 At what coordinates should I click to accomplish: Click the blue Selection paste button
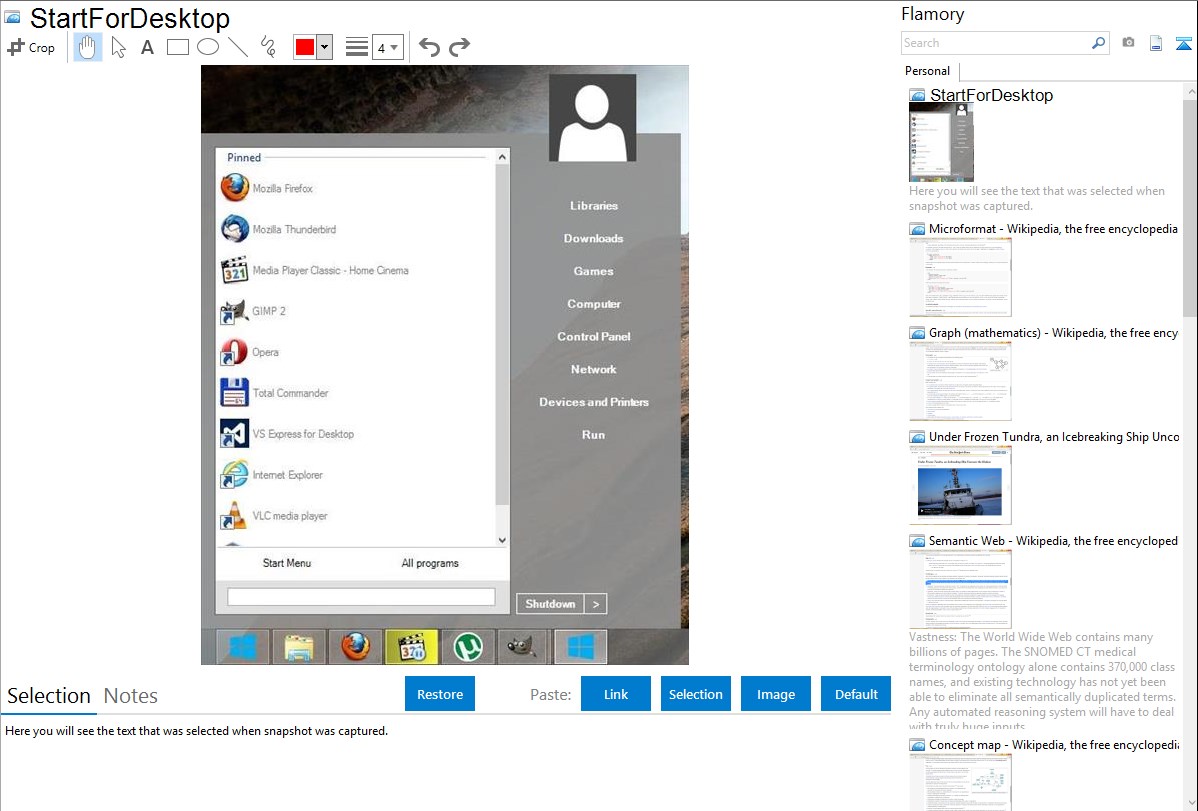695,694
